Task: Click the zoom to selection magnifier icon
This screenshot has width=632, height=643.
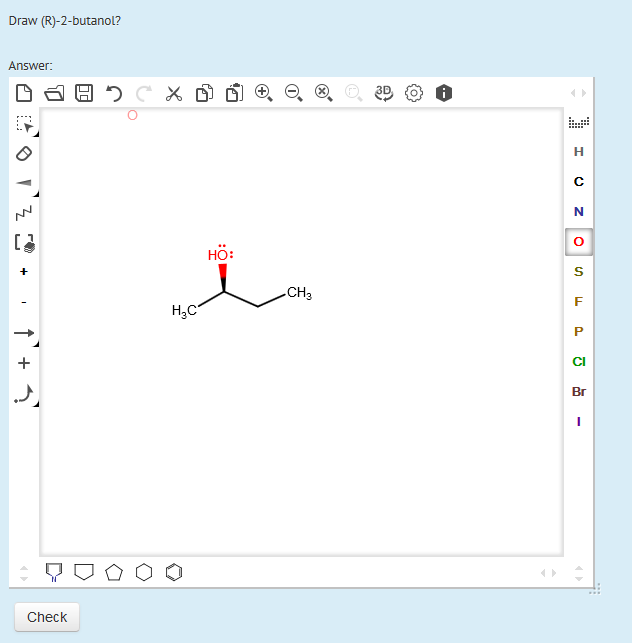Action: (x=354, y=93)
